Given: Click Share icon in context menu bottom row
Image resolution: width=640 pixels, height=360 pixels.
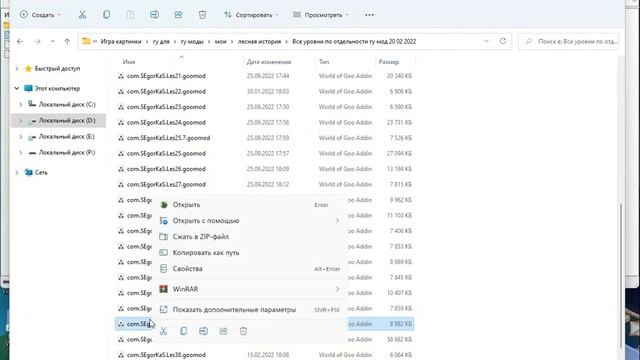Looking at the screenshot, I should [223, 331].
